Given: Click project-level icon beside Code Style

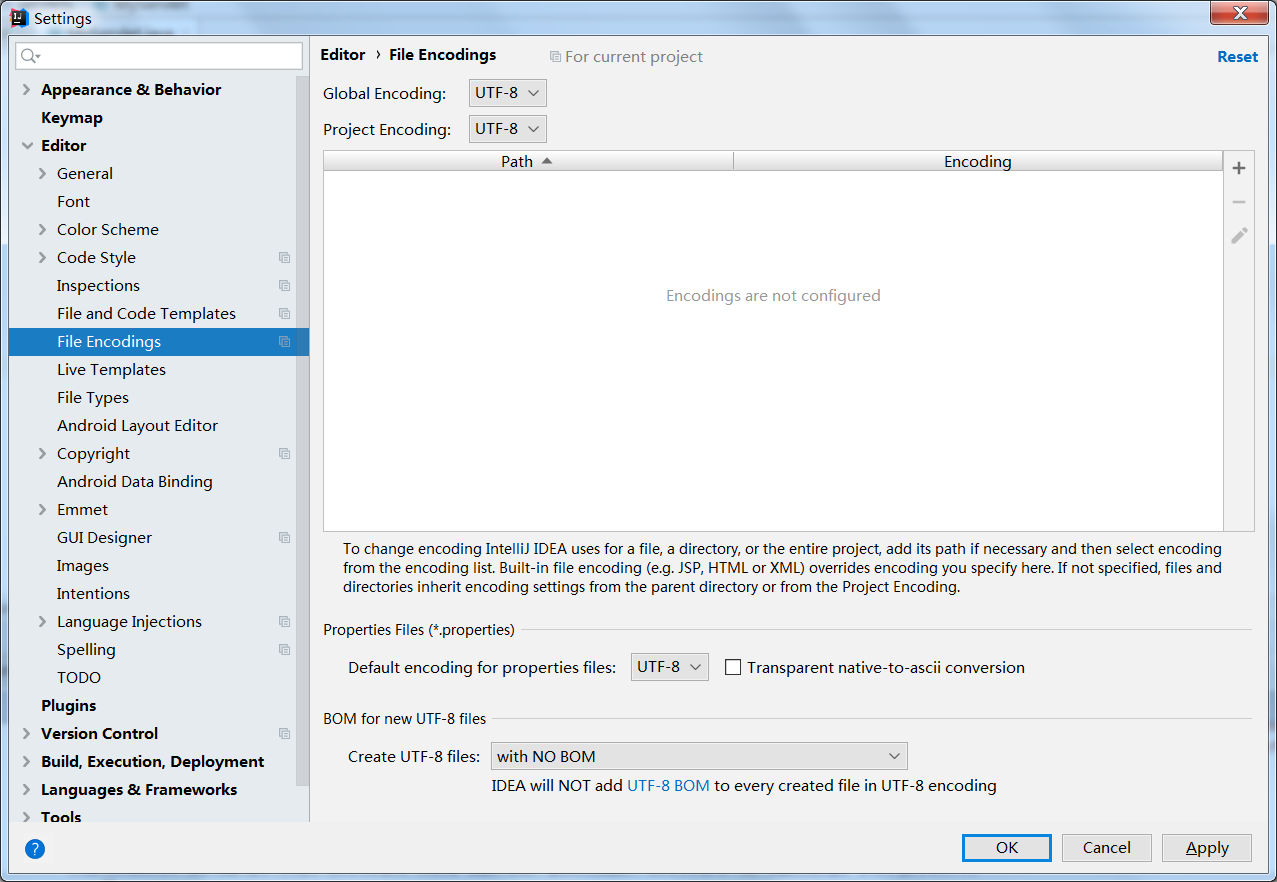Looking at the screenshot, I should point(285,258).
